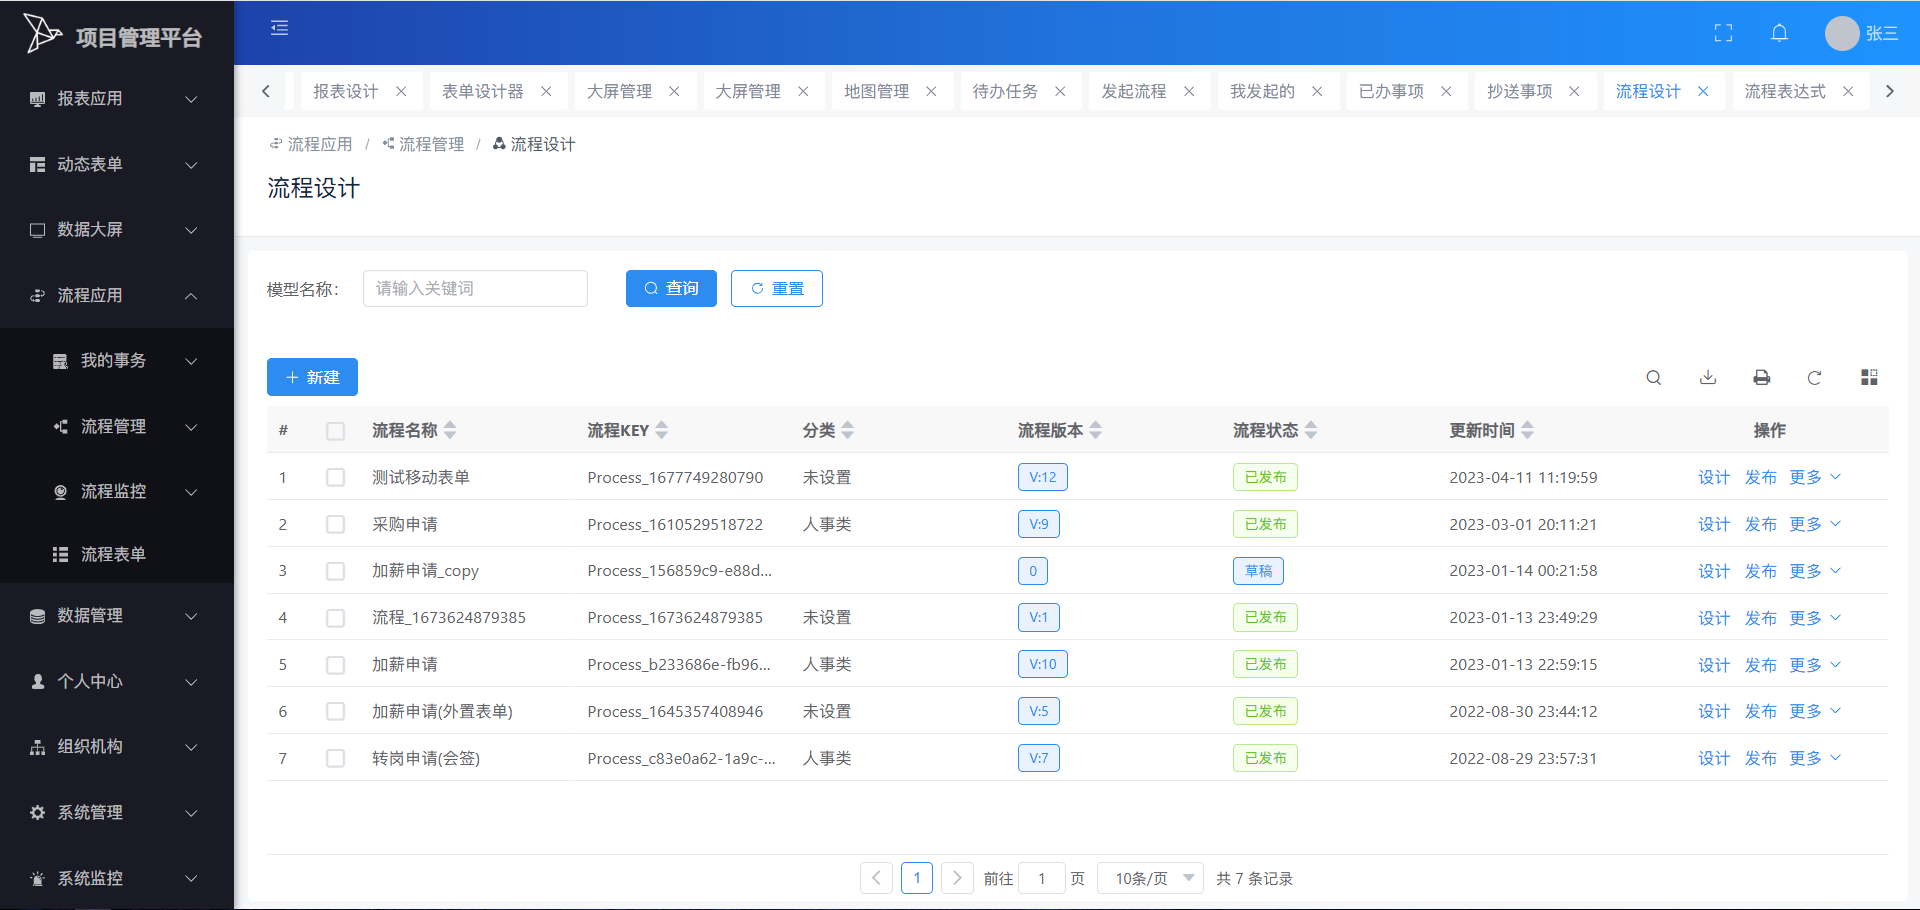Click the 查询 search button
This screenshot has width=1920, height=910.
(x=671, y=288)
